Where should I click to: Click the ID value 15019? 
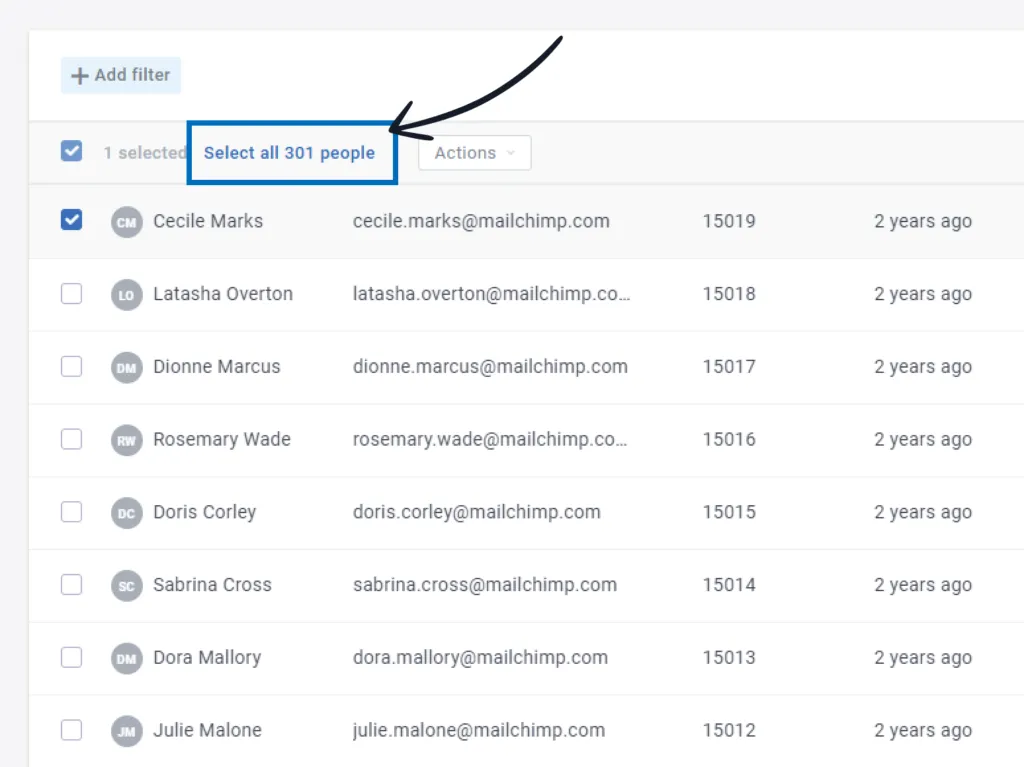(x=729, y=221)
